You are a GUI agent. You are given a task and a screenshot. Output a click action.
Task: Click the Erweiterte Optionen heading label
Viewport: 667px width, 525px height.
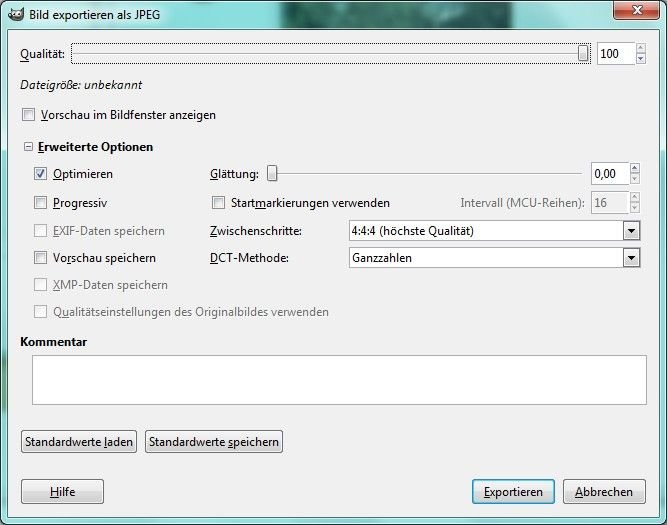coord(95,147)
